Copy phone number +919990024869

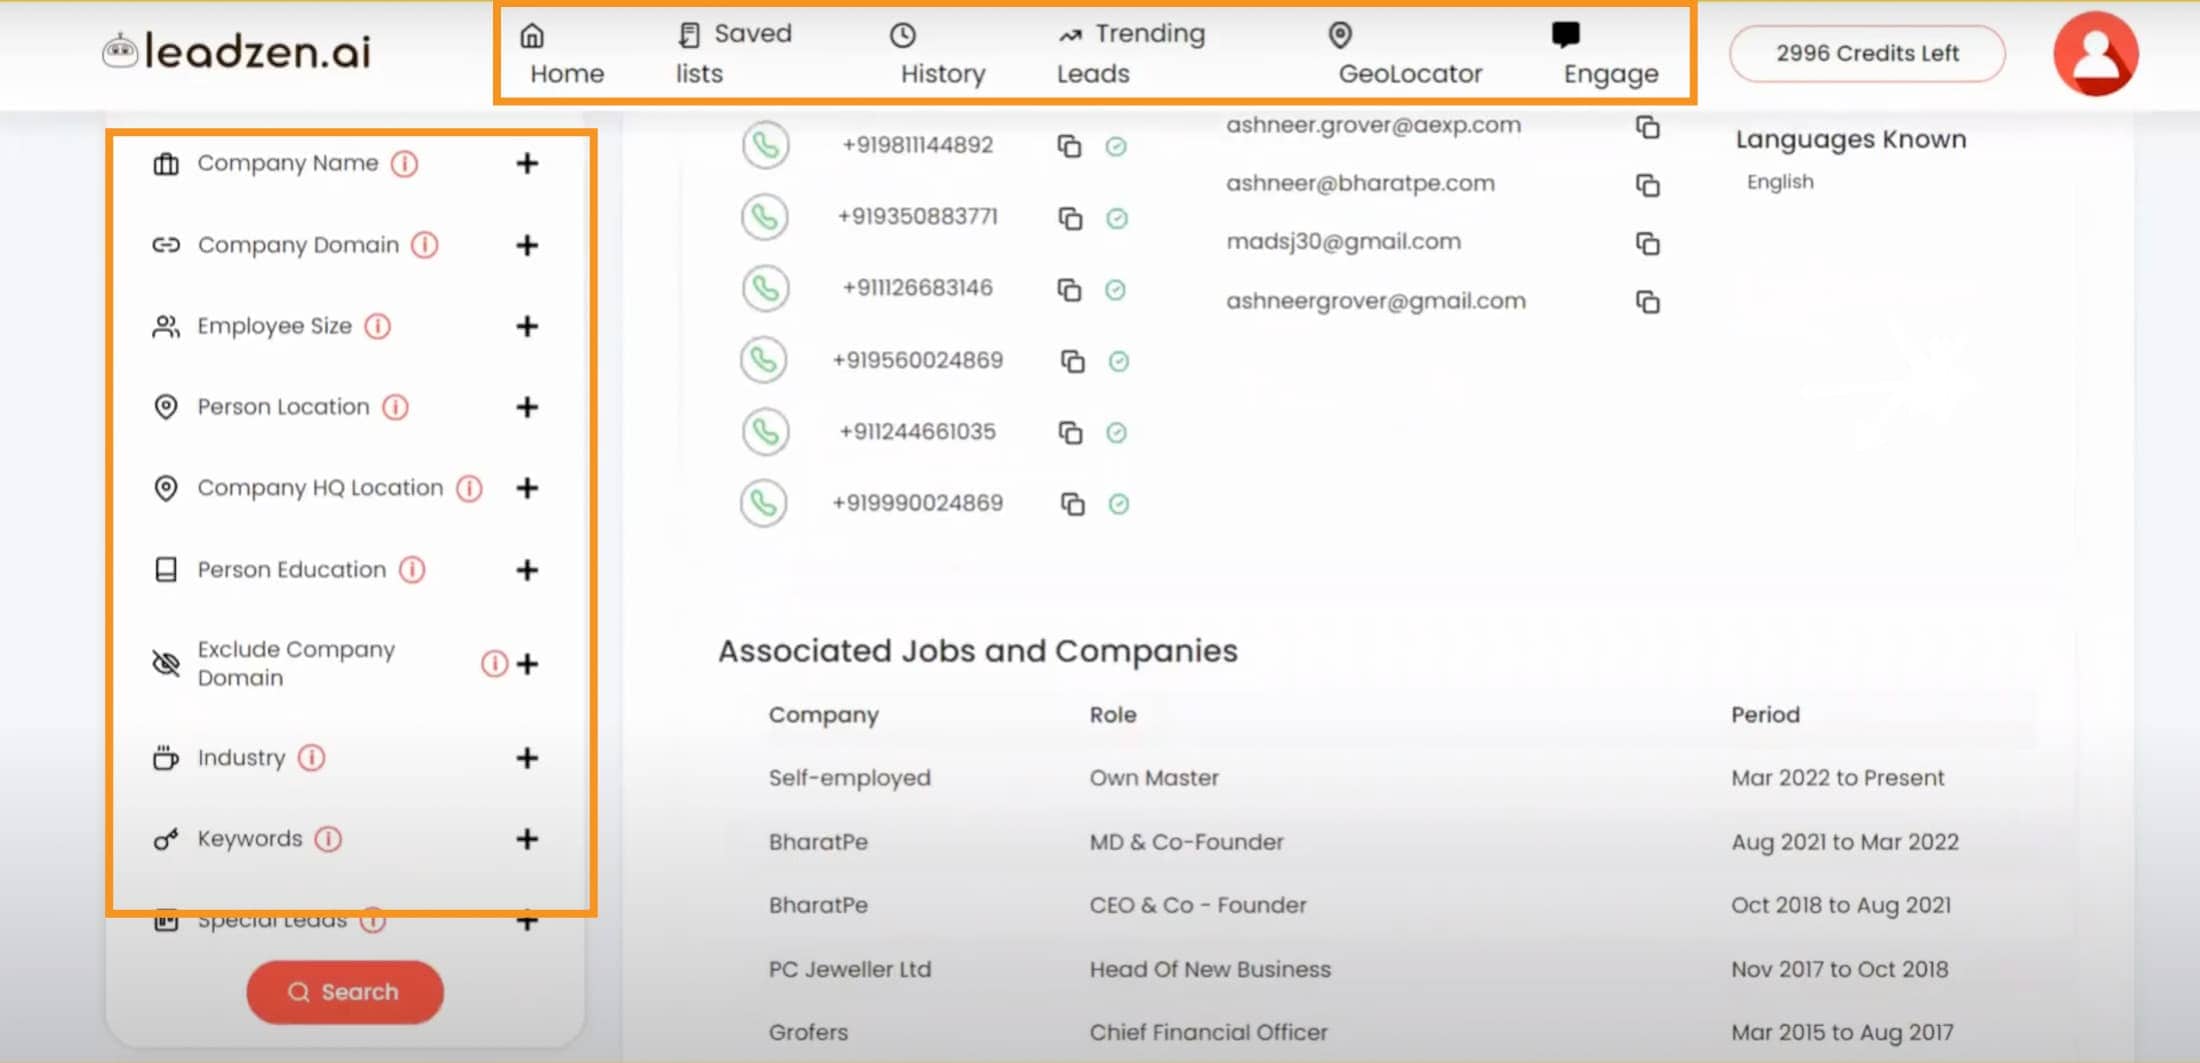pos(1072,504)
